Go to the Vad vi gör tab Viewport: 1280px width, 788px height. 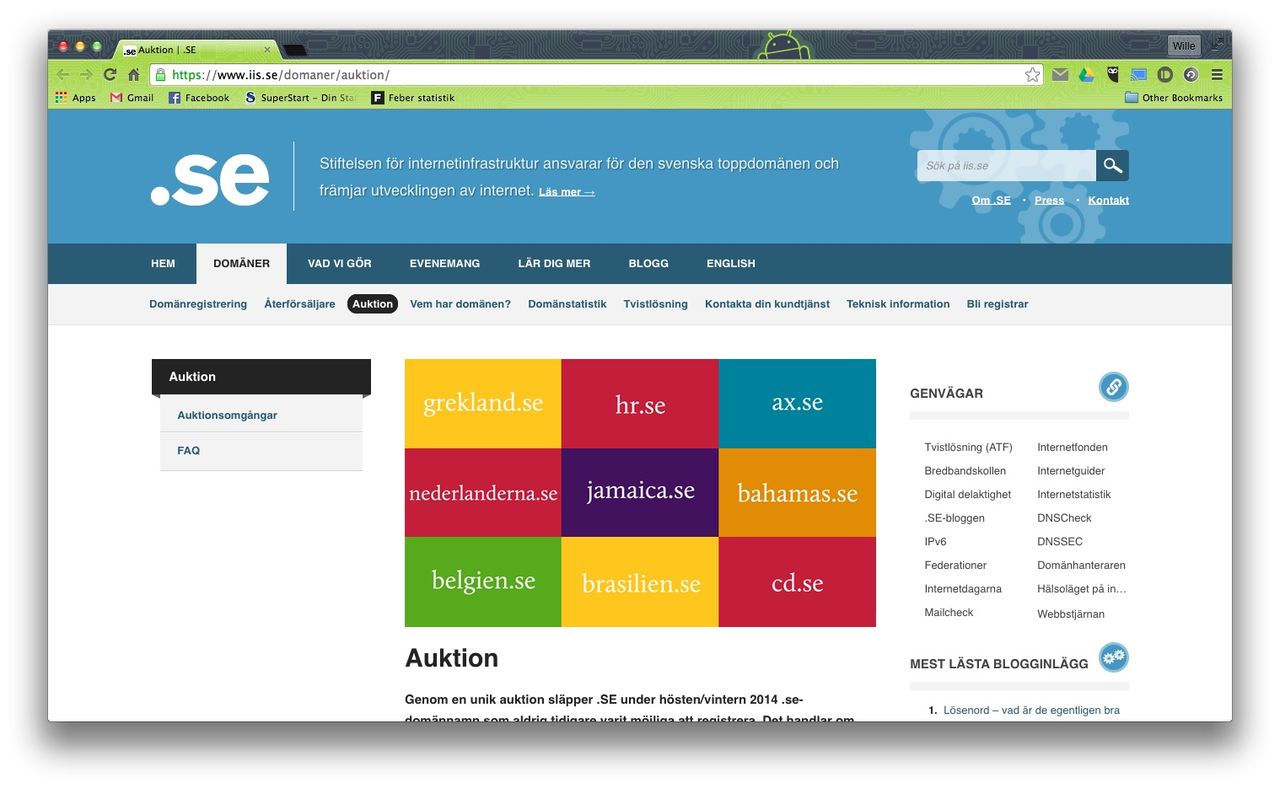coord(339,264)
